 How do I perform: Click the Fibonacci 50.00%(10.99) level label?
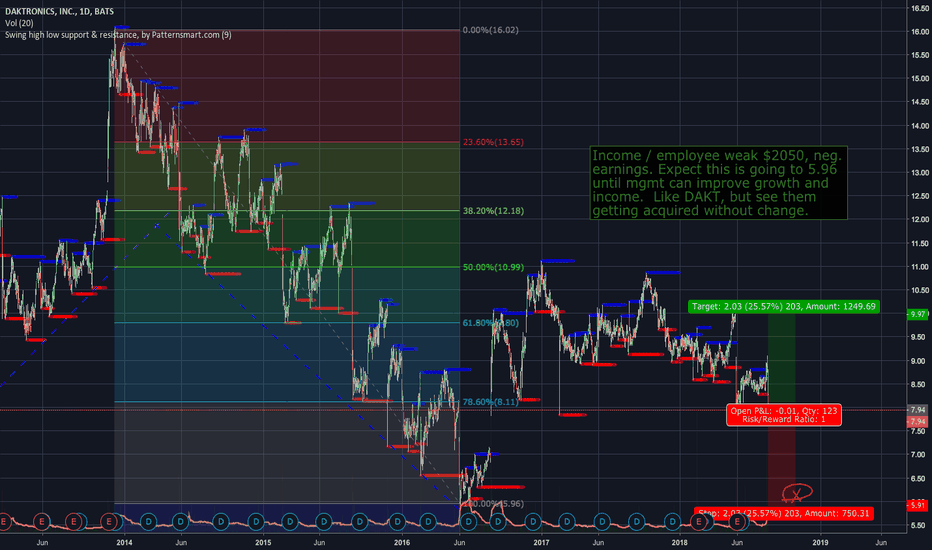click(x=493, y=267)
